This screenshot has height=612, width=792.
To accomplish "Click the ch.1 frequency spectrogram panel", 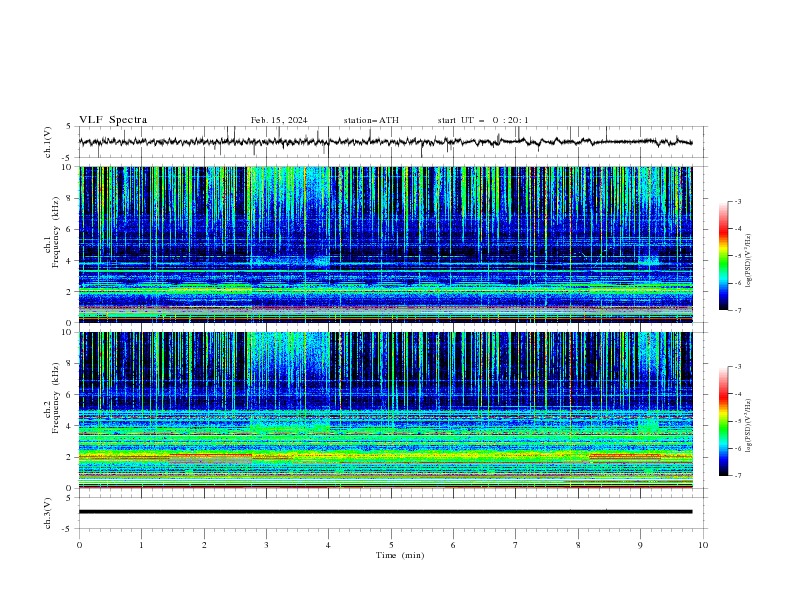I will [x=386, y=244].
